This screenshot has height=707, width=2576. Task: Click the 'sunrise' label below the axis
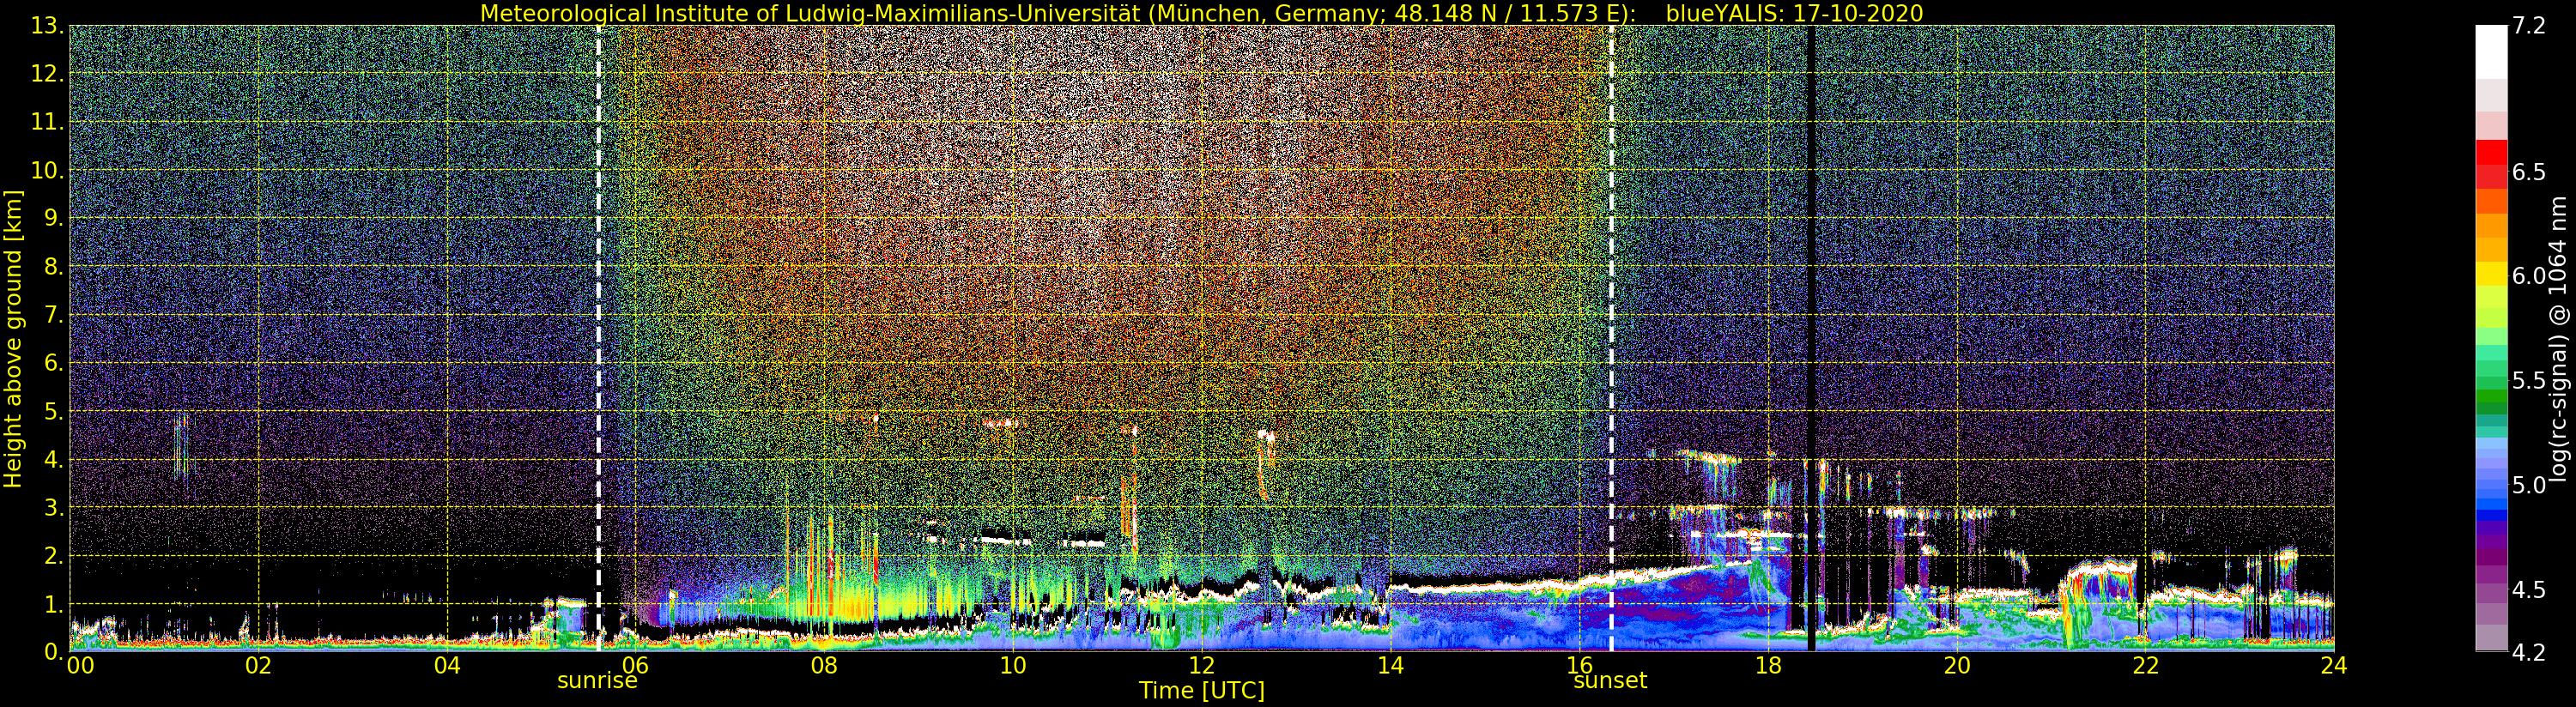tap(597, 681)
